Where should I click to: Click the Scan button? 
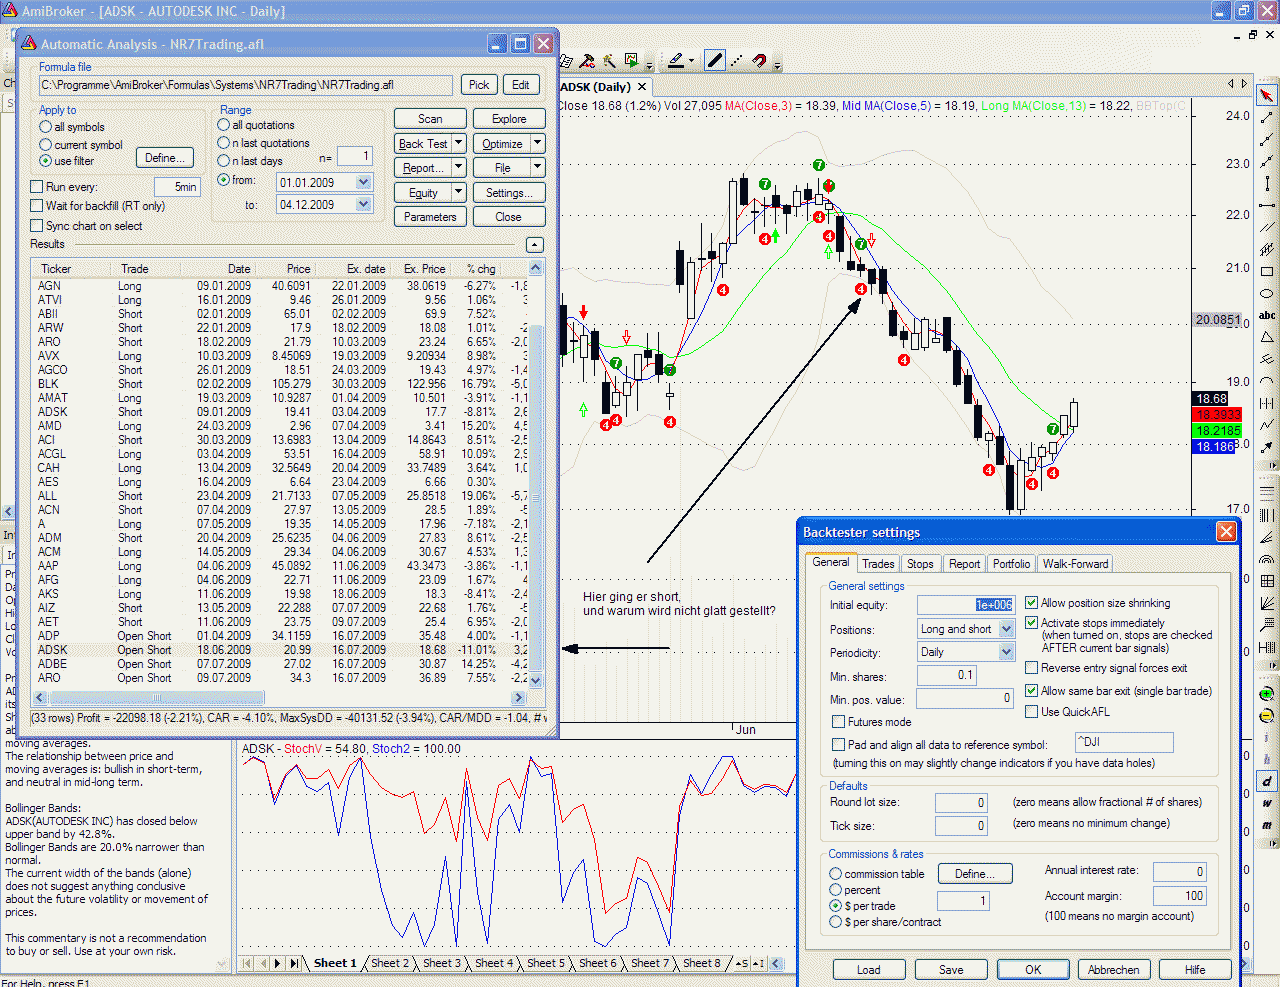(430, 119)
